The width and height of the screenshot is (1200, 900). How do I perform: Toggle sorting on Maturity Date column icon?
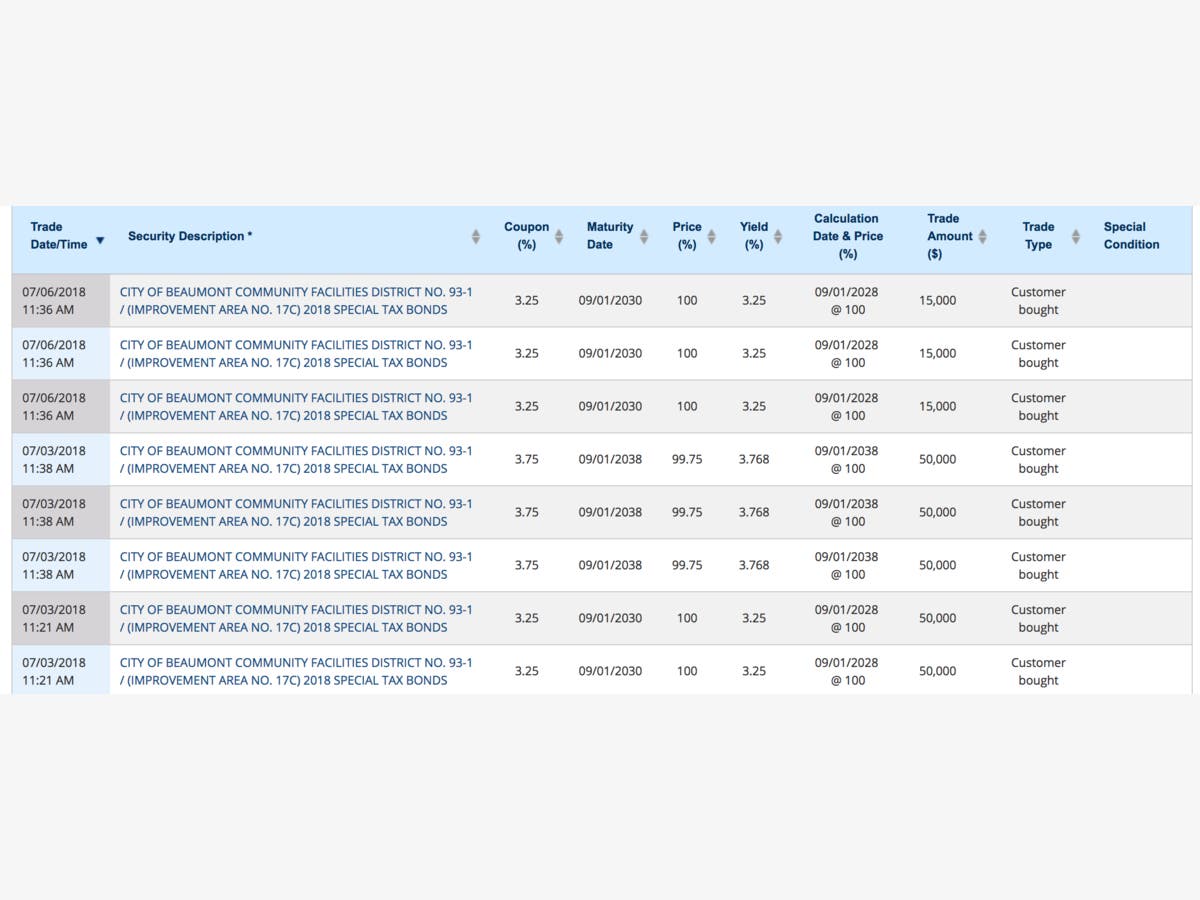tap(645, 237)
